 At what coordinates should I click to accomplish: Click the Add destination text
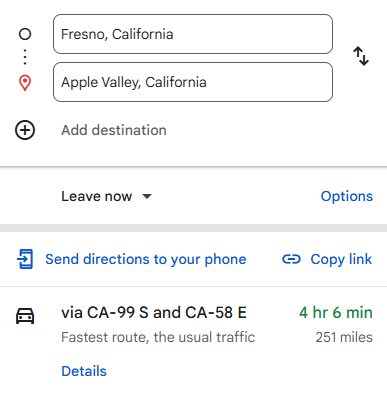coord(114,130)
